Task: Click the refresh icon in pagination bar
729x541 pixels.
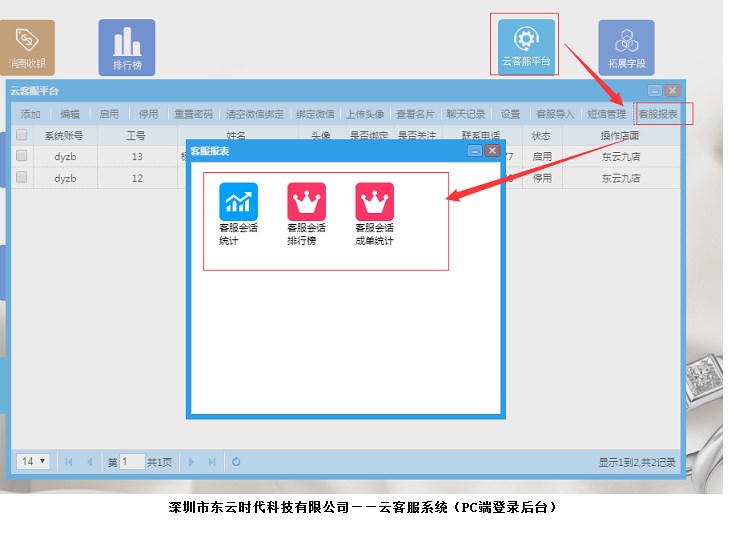Action: 236,462
